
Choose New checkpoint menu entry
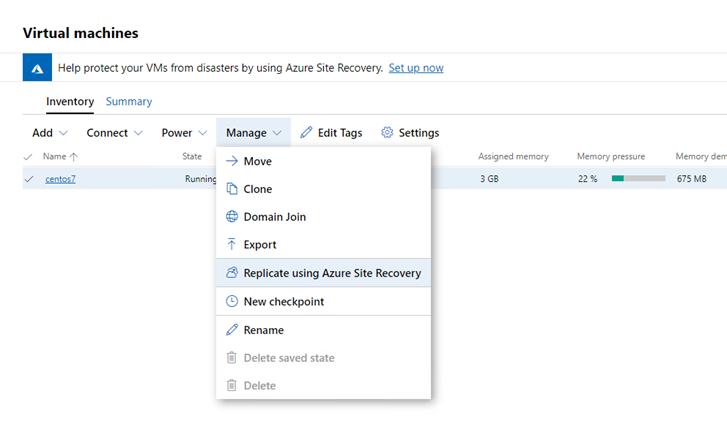pos(323,301)
